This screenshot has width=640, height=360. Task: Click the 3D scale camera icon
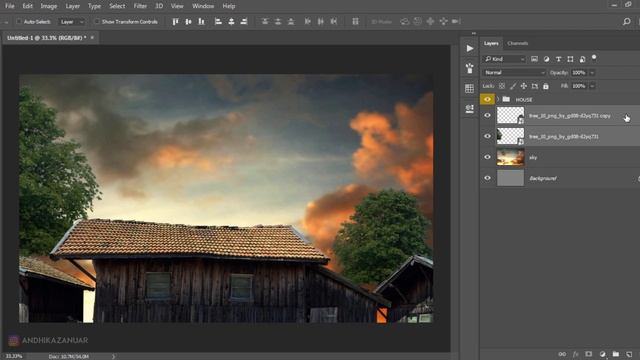click(x=456, y=22)
